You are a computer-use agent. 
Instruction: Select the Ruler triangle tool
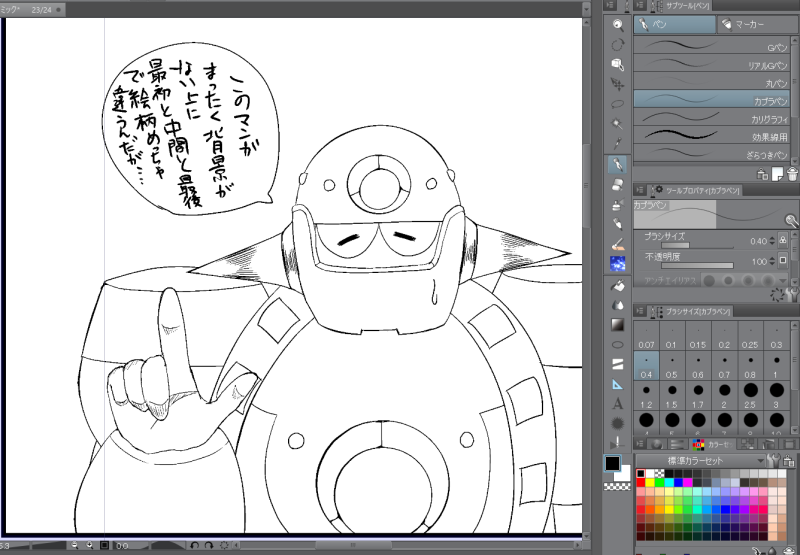pos(618,384)
